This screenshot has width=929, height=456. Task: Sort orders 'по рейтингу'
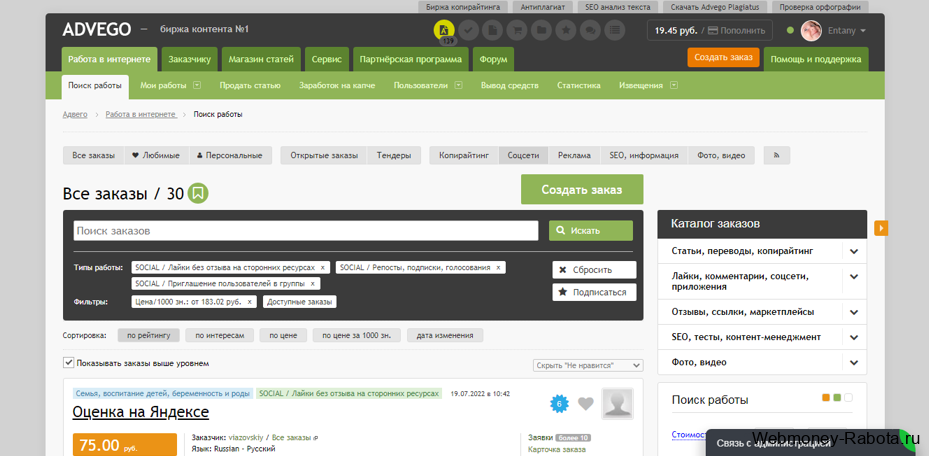[x=148, y=335]
